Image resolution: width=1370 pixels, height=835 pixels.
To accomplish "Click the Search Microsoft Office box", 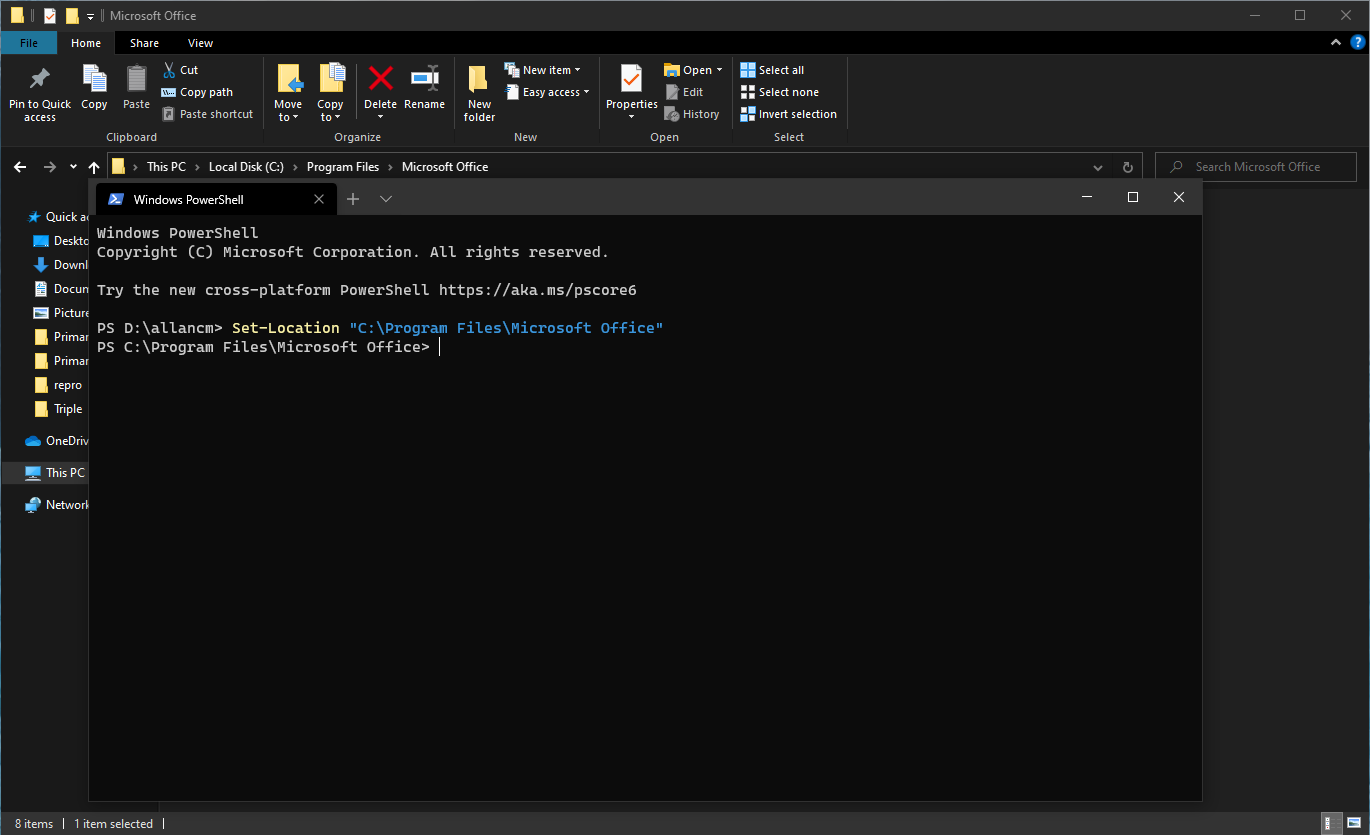I will (1255, 166).
